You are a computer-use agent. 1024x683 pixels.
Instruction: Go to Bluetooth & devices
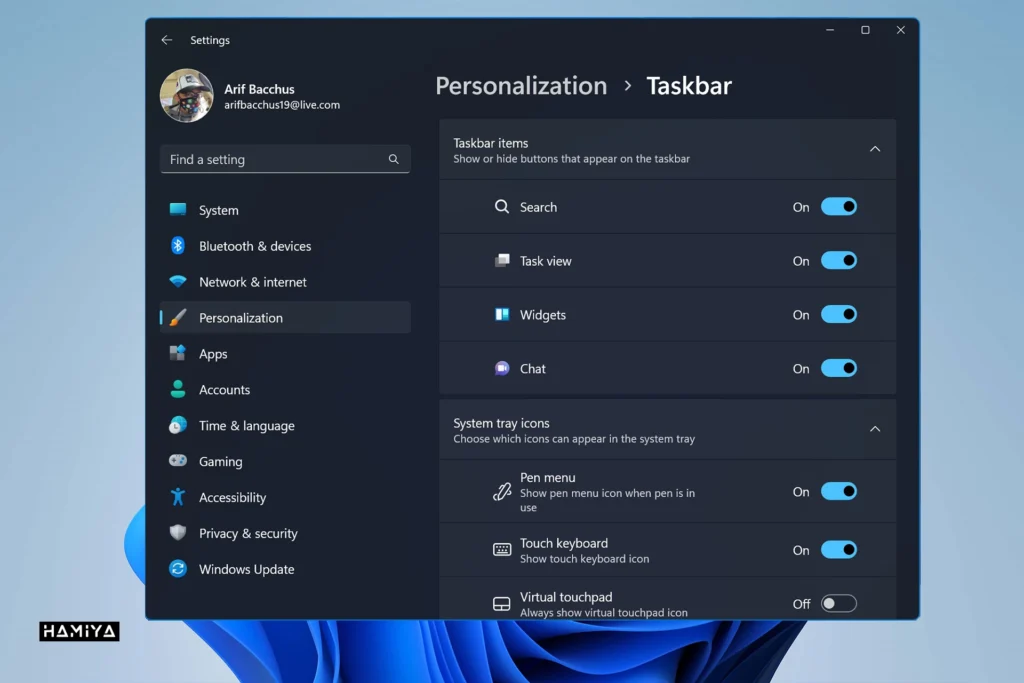tap(285, 246)
